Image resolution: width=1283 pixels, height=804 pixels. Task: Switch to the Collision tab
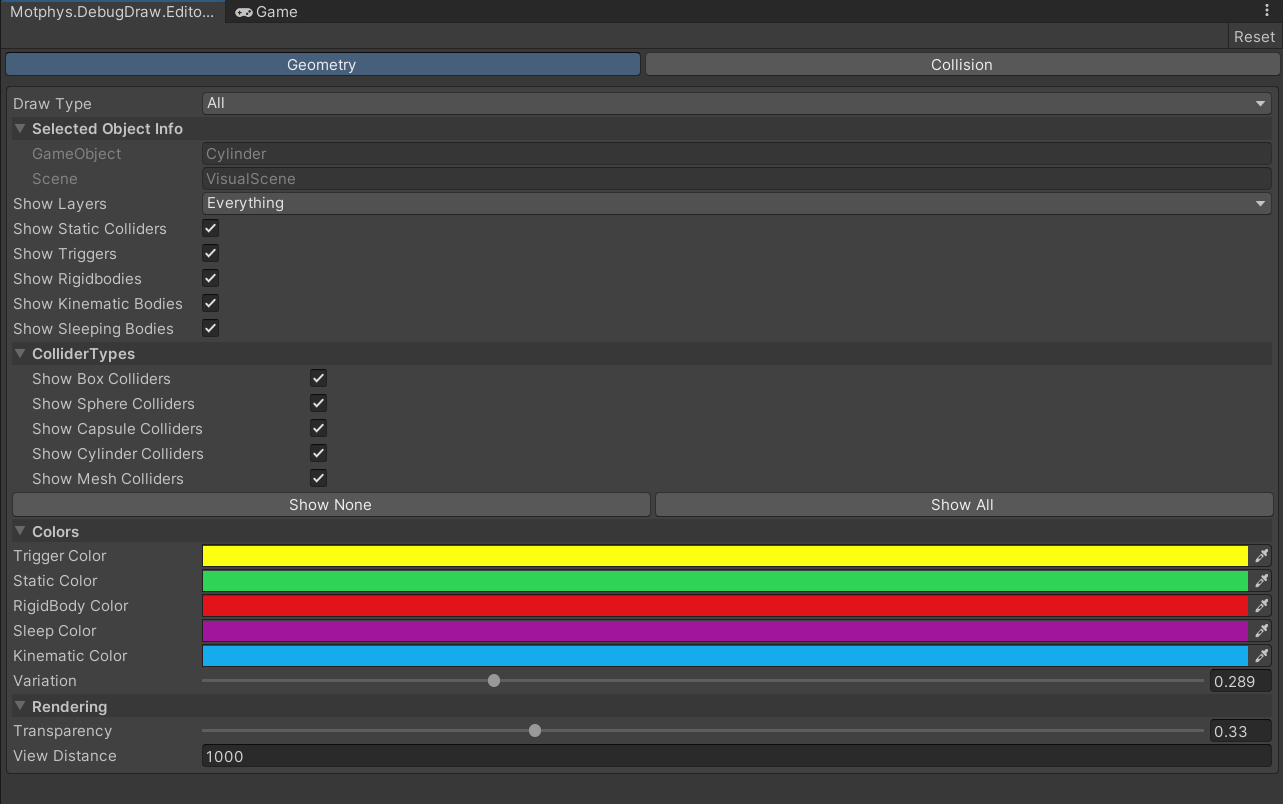(x=962, y=64)
